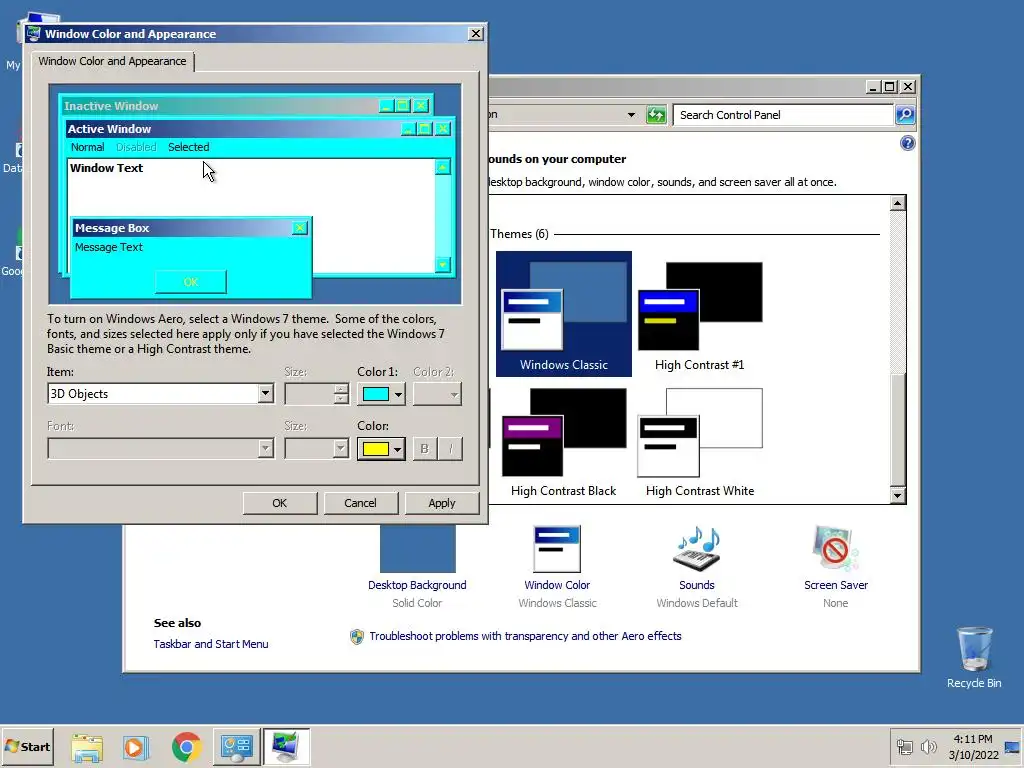This screenshot has height=768, width=1024.
Task: Open Troubleshoot problems with transparency link
Action: click(x=525, y=636)
